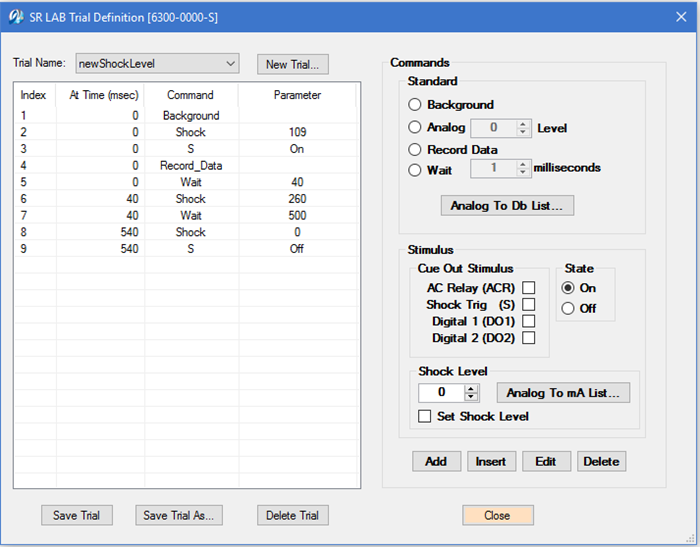This screenshot has height=547, width=700.
Task: Click the Shock Level value field
Action: (440, 393)
